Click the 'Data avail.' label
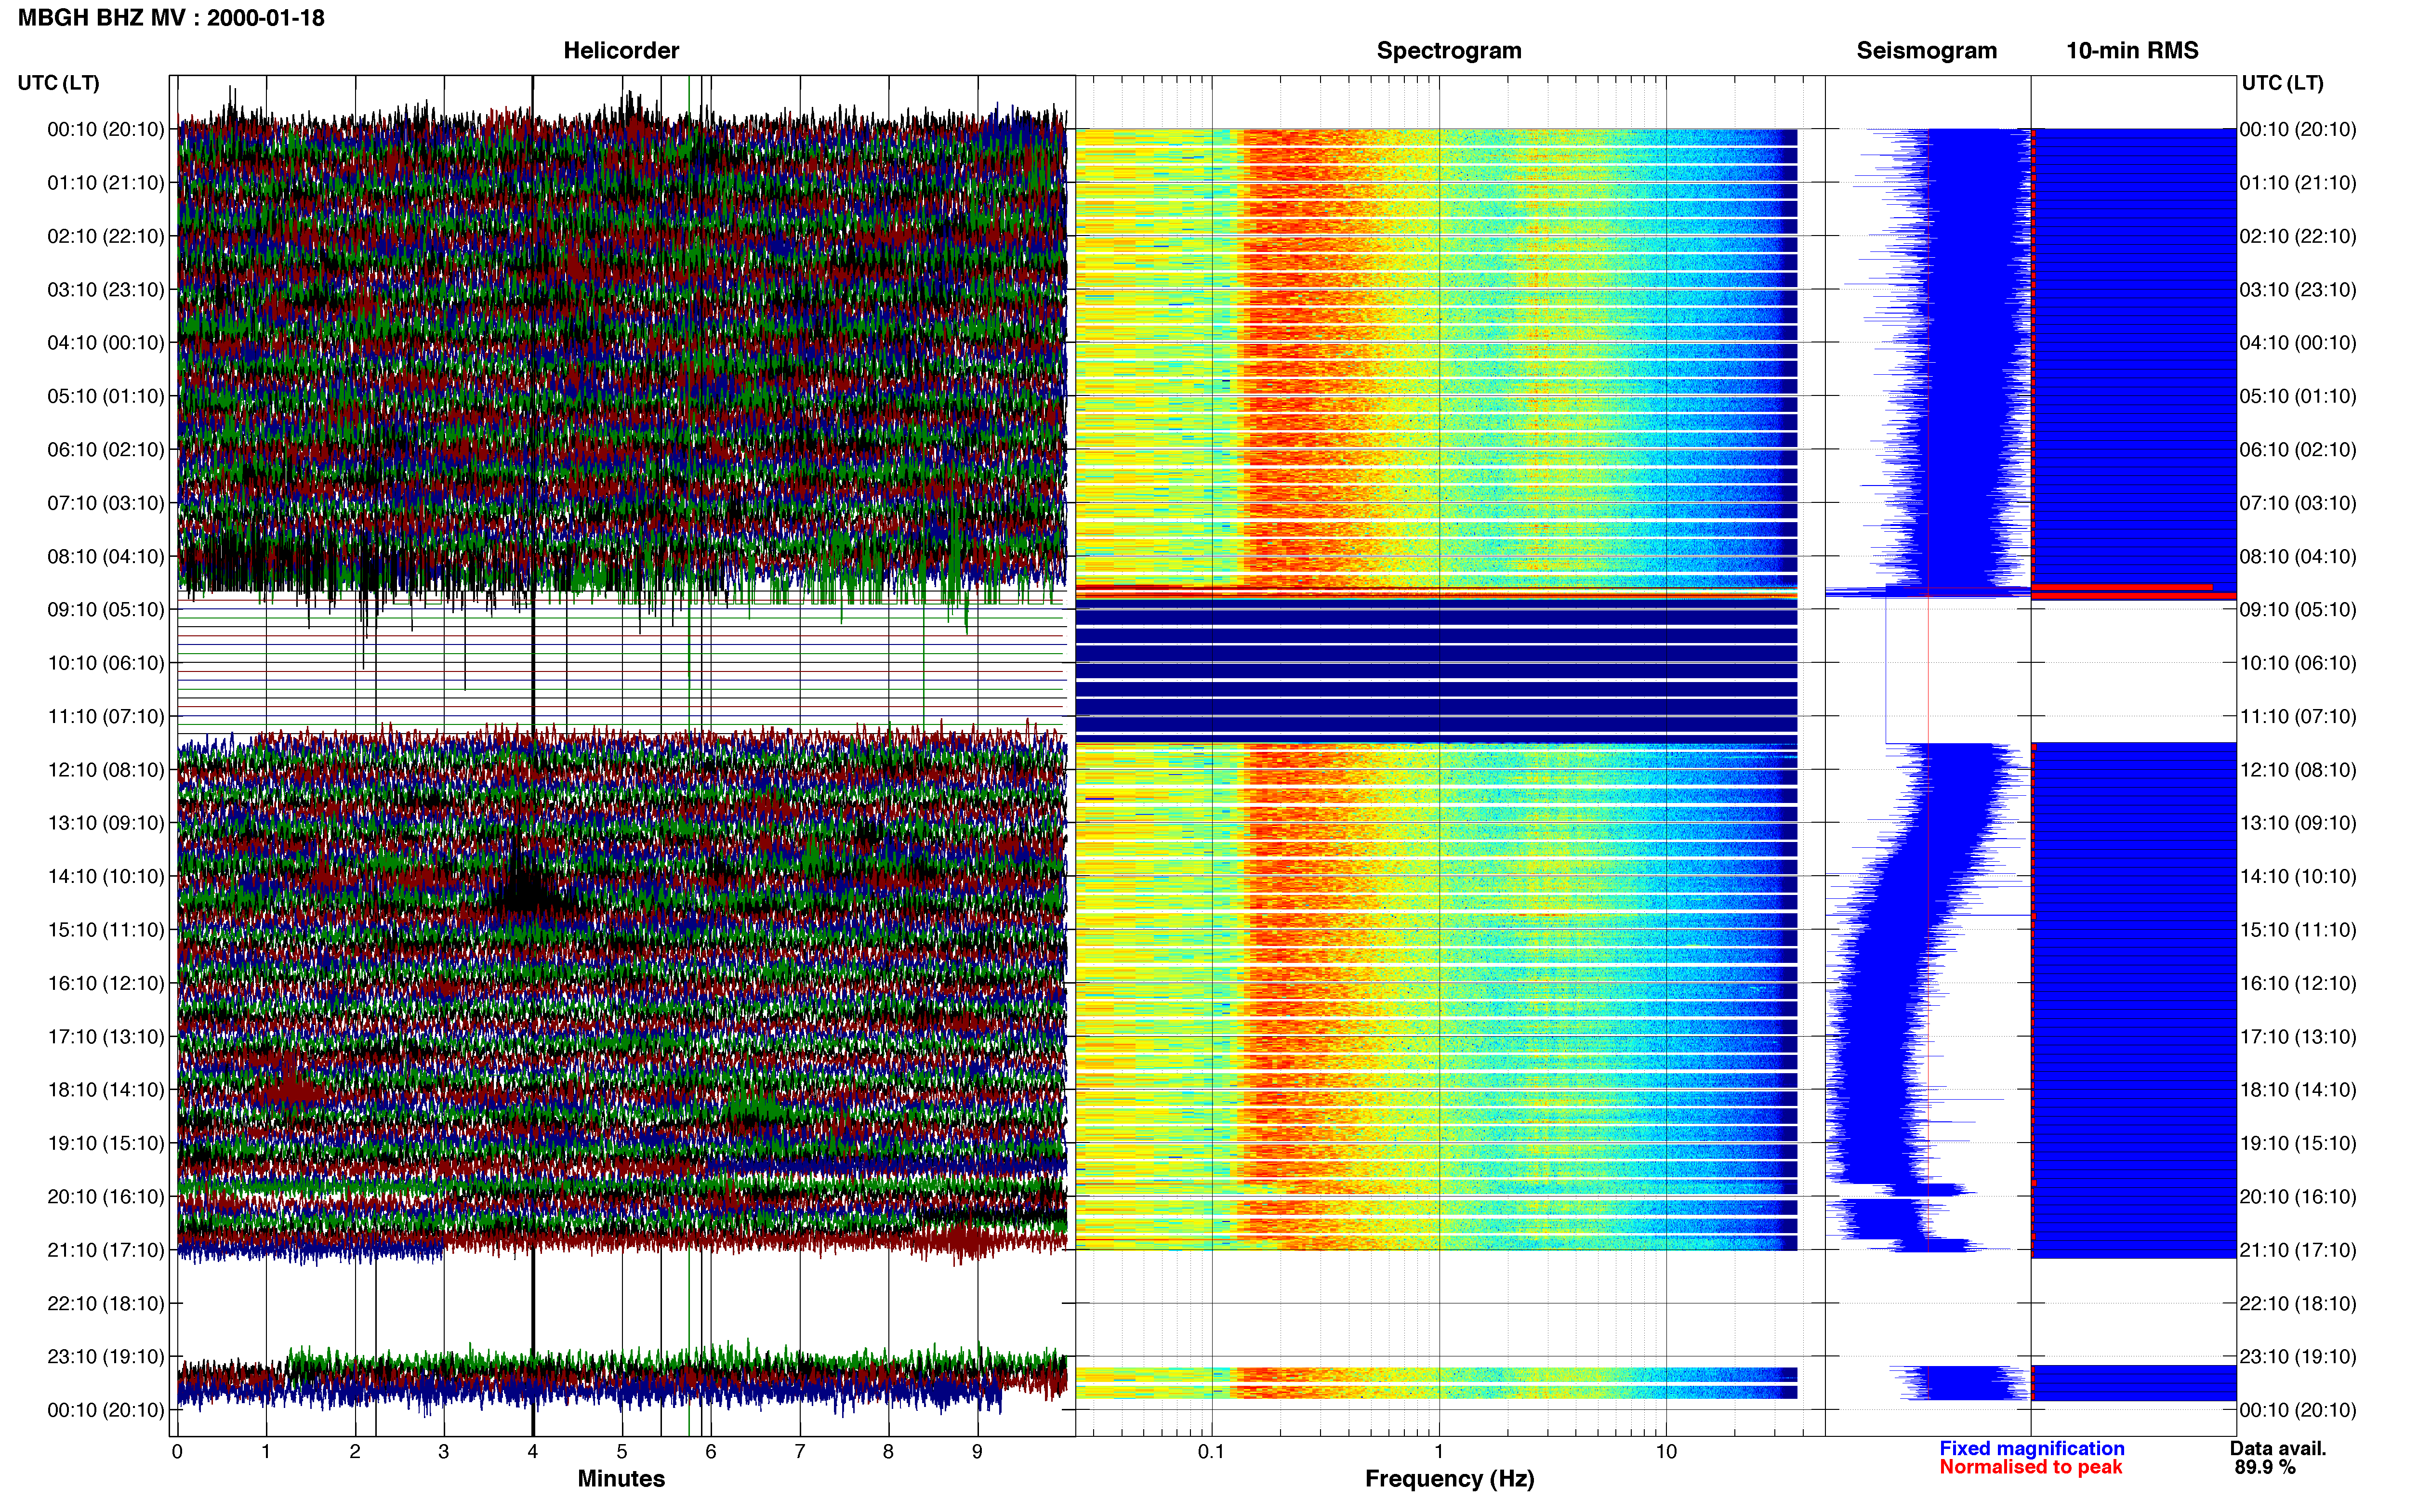The height and width of the screenshot is (1512, 2418). [x=2278, y=1449]
